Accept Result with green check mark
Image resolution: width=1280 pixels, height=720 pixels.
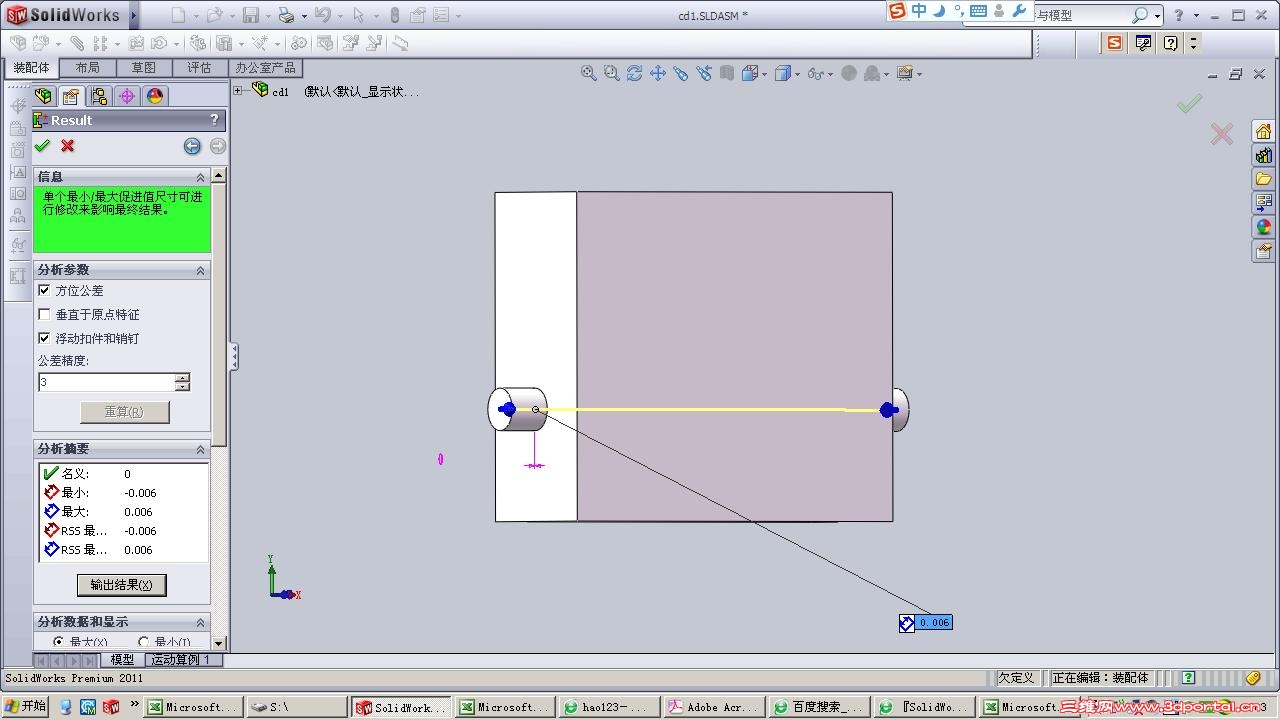pyautogui.click(x=42, y=146)
